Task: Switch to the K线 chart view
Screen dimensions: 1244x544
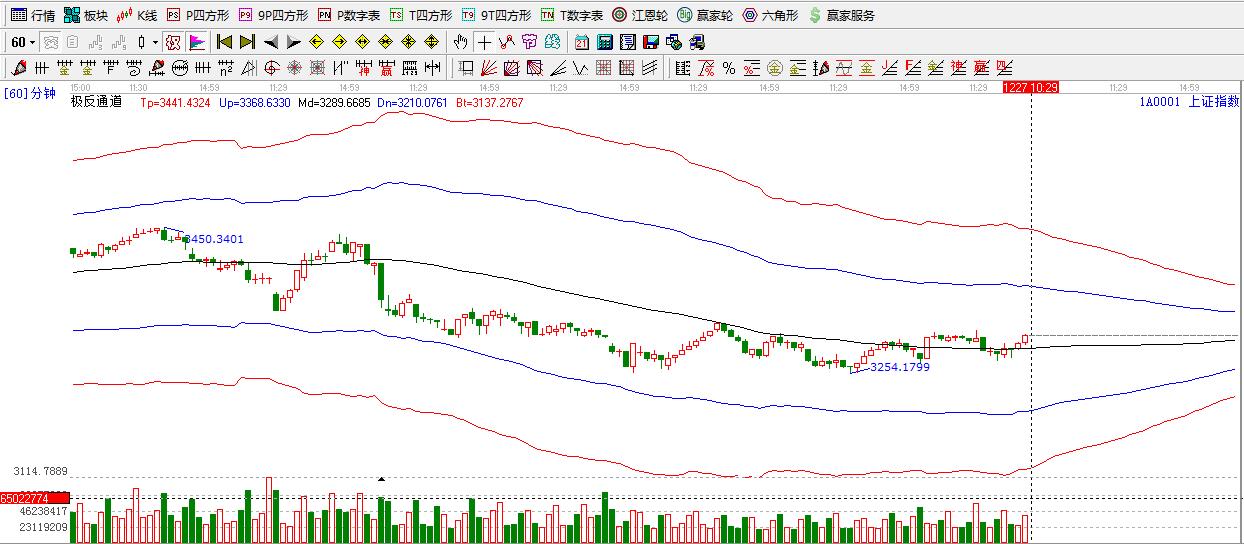Action: coord(137,15)
